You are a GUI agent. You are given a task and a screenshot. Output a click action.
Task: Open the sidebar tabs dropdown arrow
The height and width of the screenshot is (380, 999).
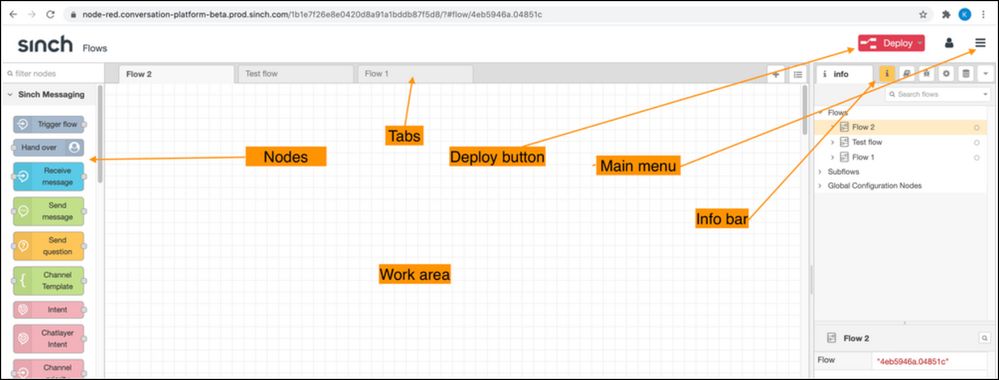point(986,74)
